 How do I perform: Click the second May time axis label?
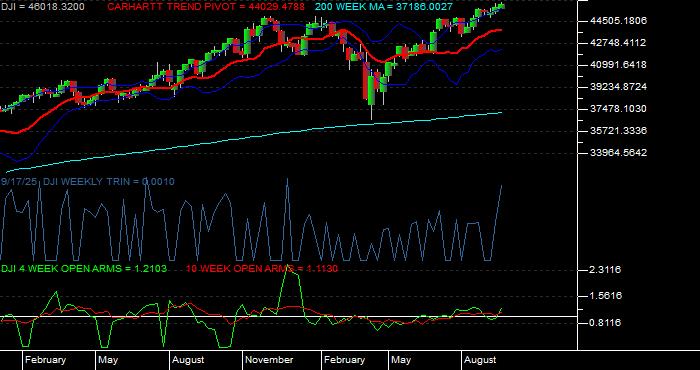tap(401, 360)
